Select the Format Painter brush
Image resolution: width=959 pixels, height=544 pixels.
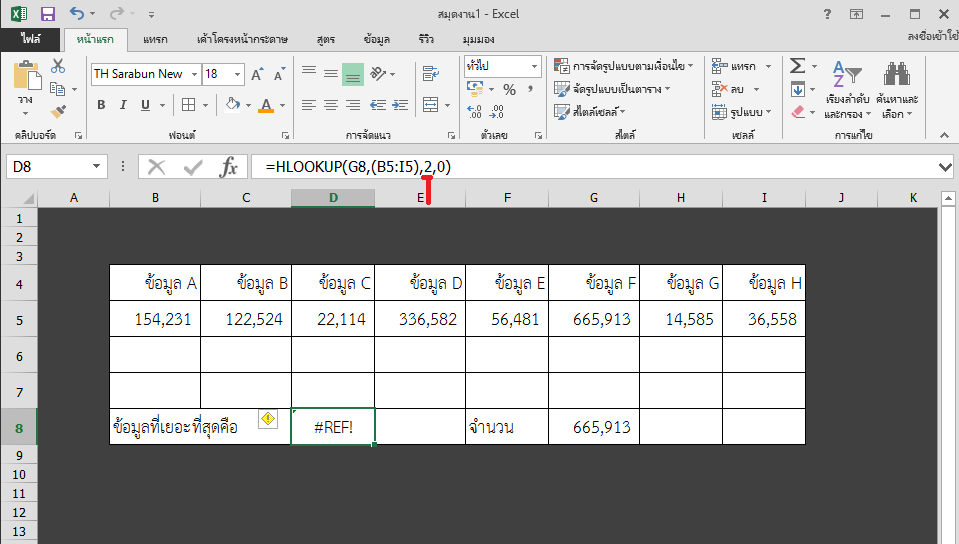(58, 110)
